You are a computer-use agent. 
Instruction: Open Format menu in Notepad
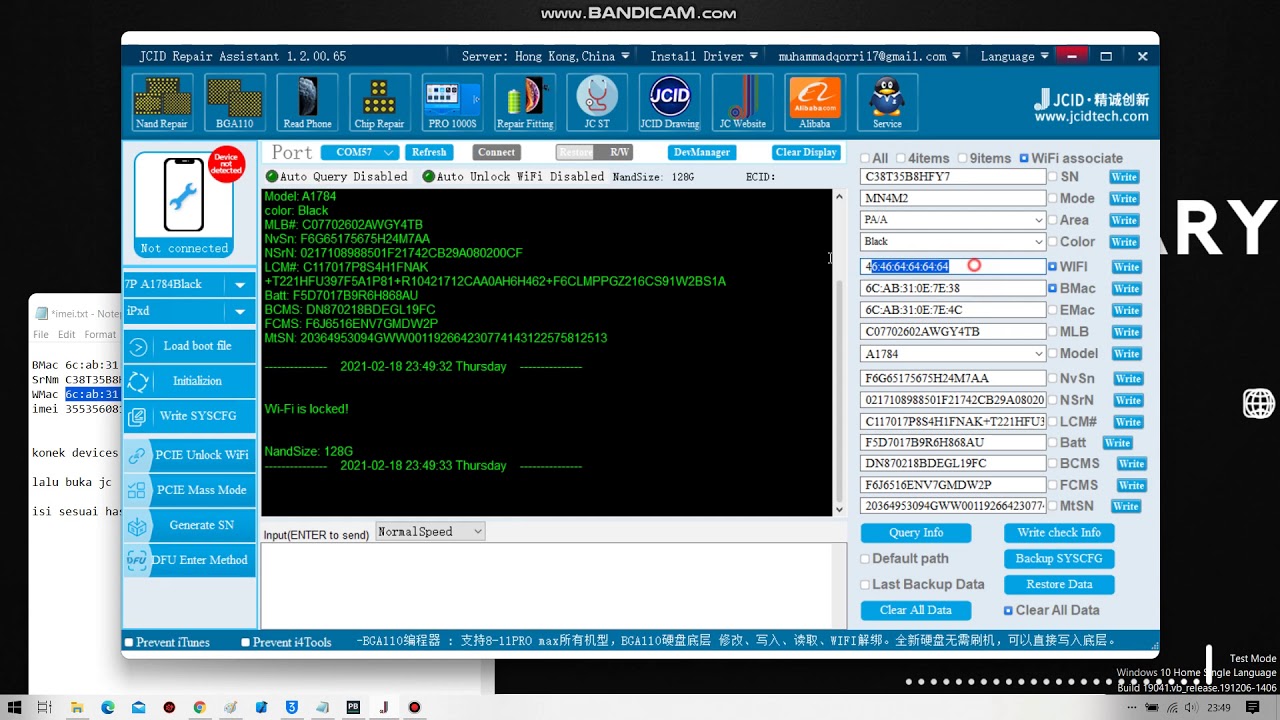point(100,335)
